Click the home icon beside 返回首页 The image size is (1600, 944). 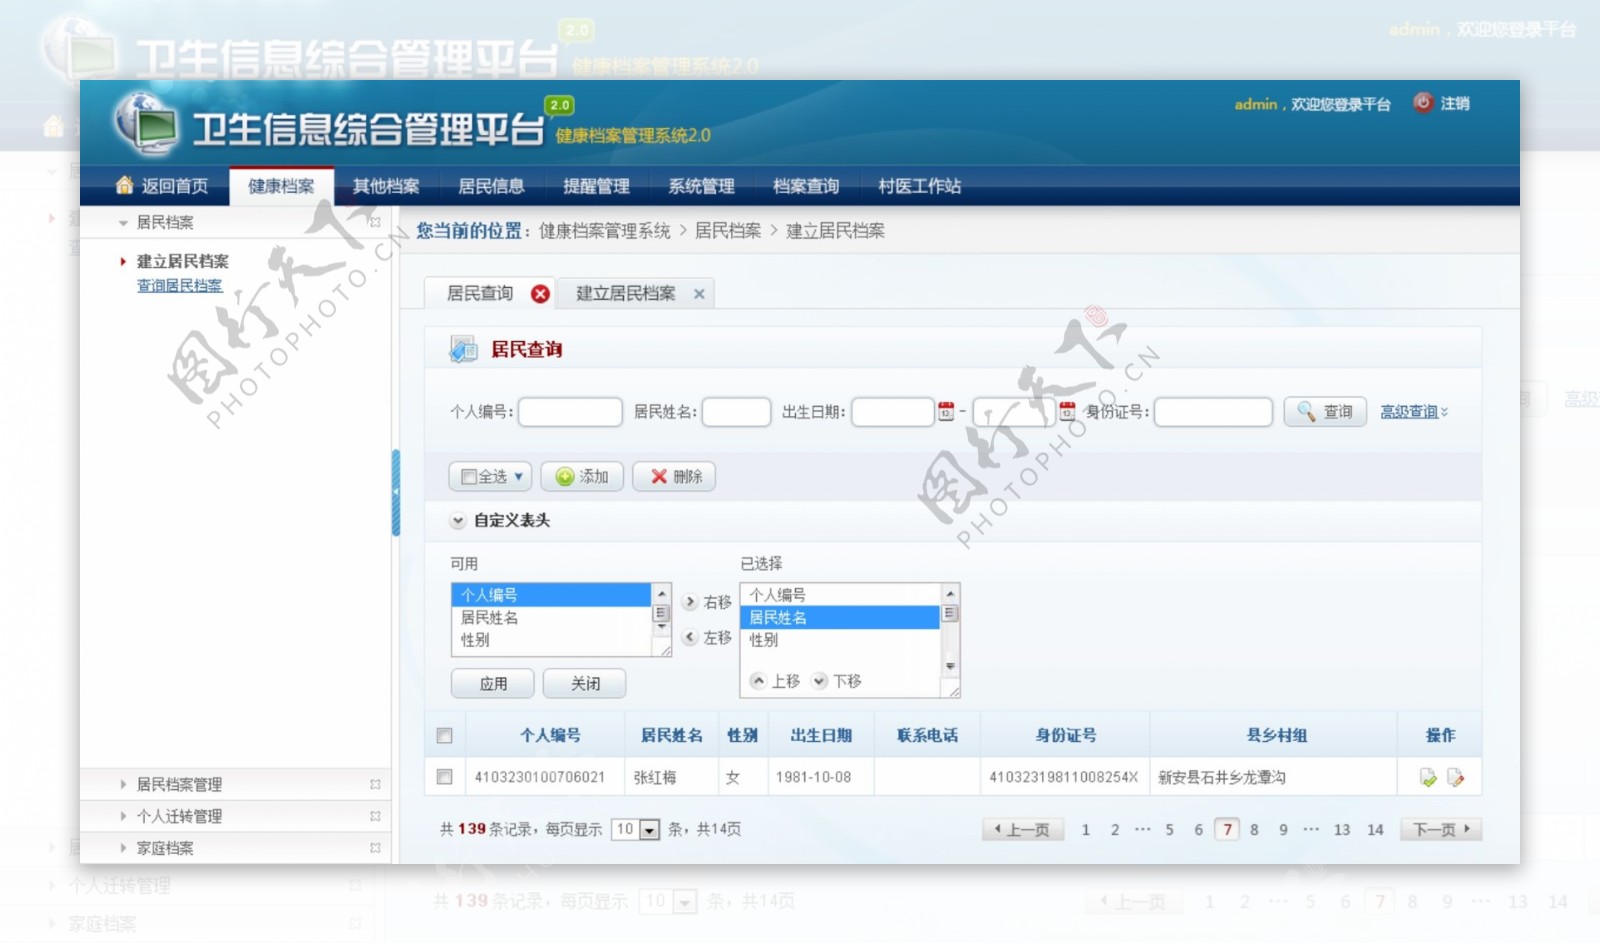[125, 185]
